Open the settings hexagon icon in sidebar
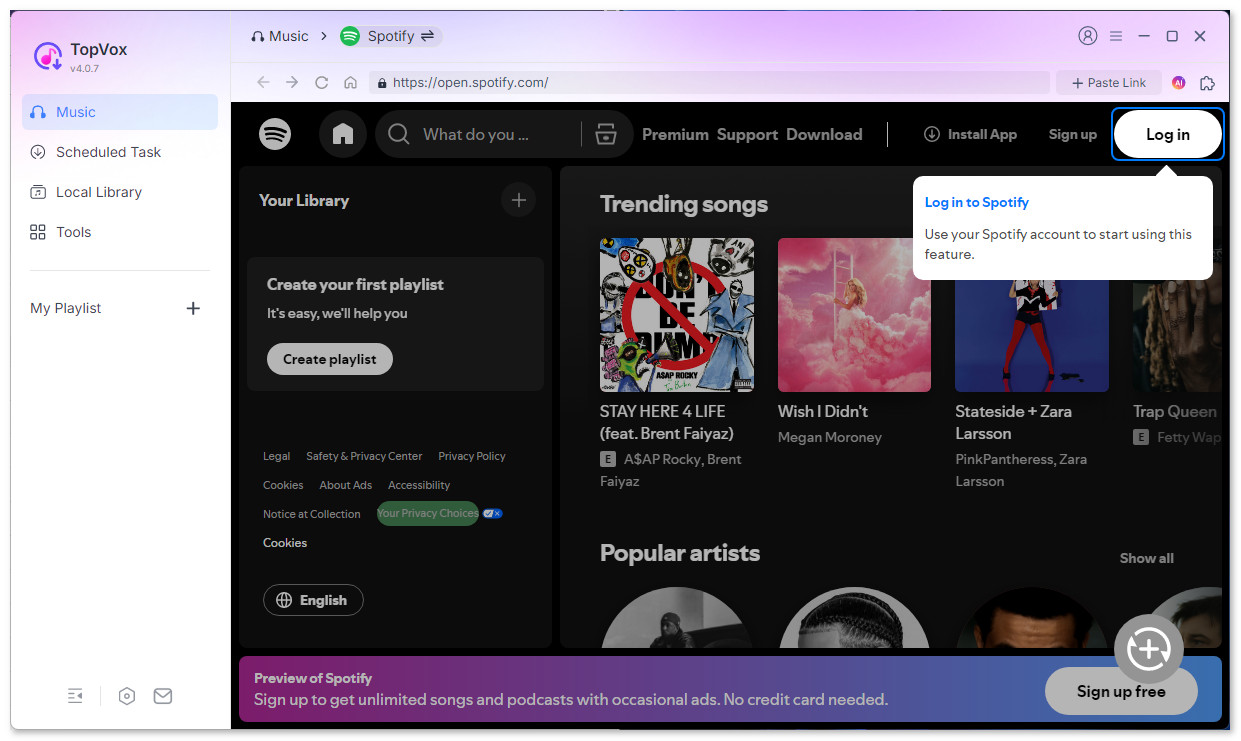Viewport: 1241px width, 741px height. 127,696
